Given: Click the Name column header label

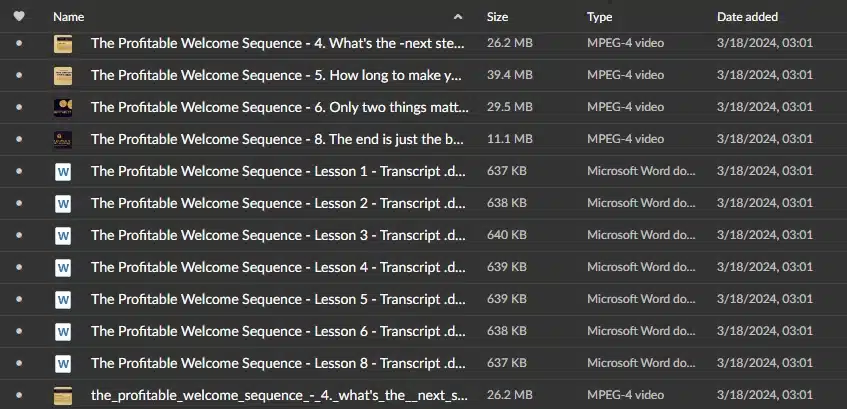Looking at the screenshot, I should [69, 17].
